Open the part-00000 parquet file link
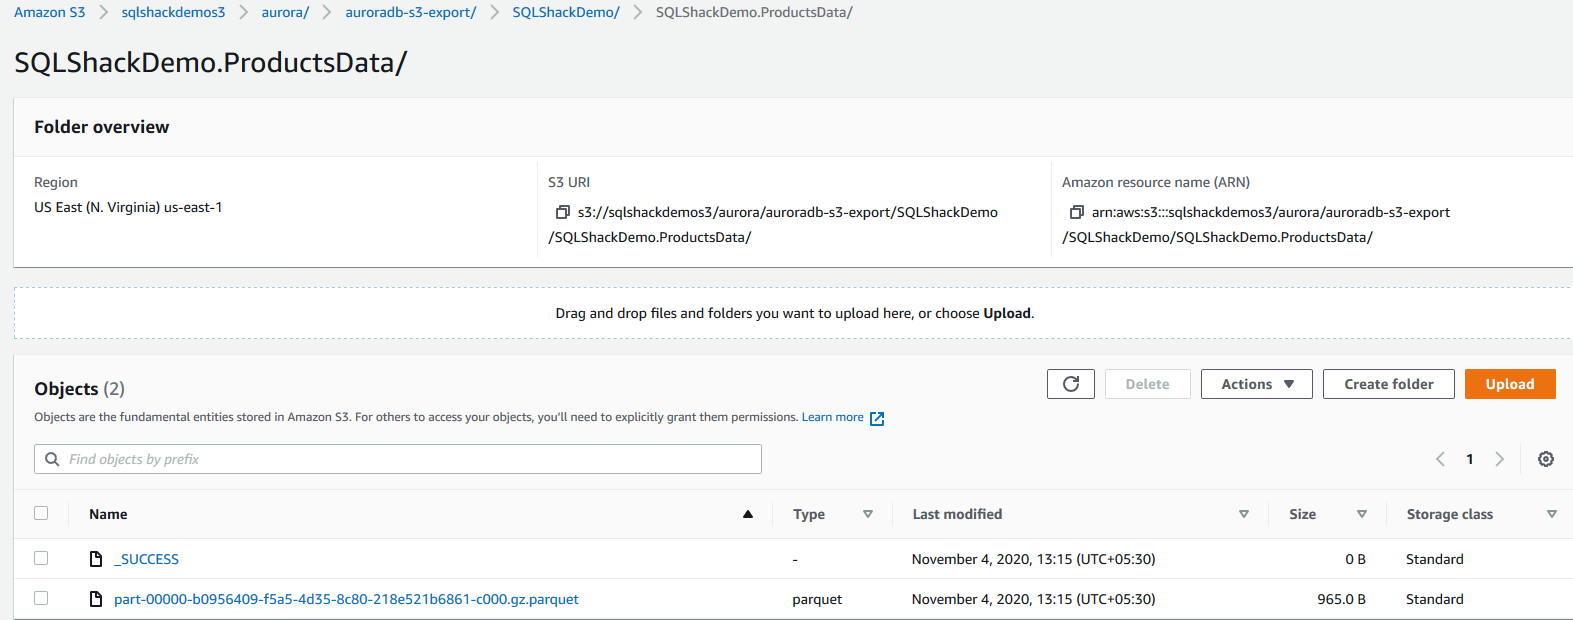Image resolution: width=1573 pixels, height=620 pixels. tap(346, 599)
